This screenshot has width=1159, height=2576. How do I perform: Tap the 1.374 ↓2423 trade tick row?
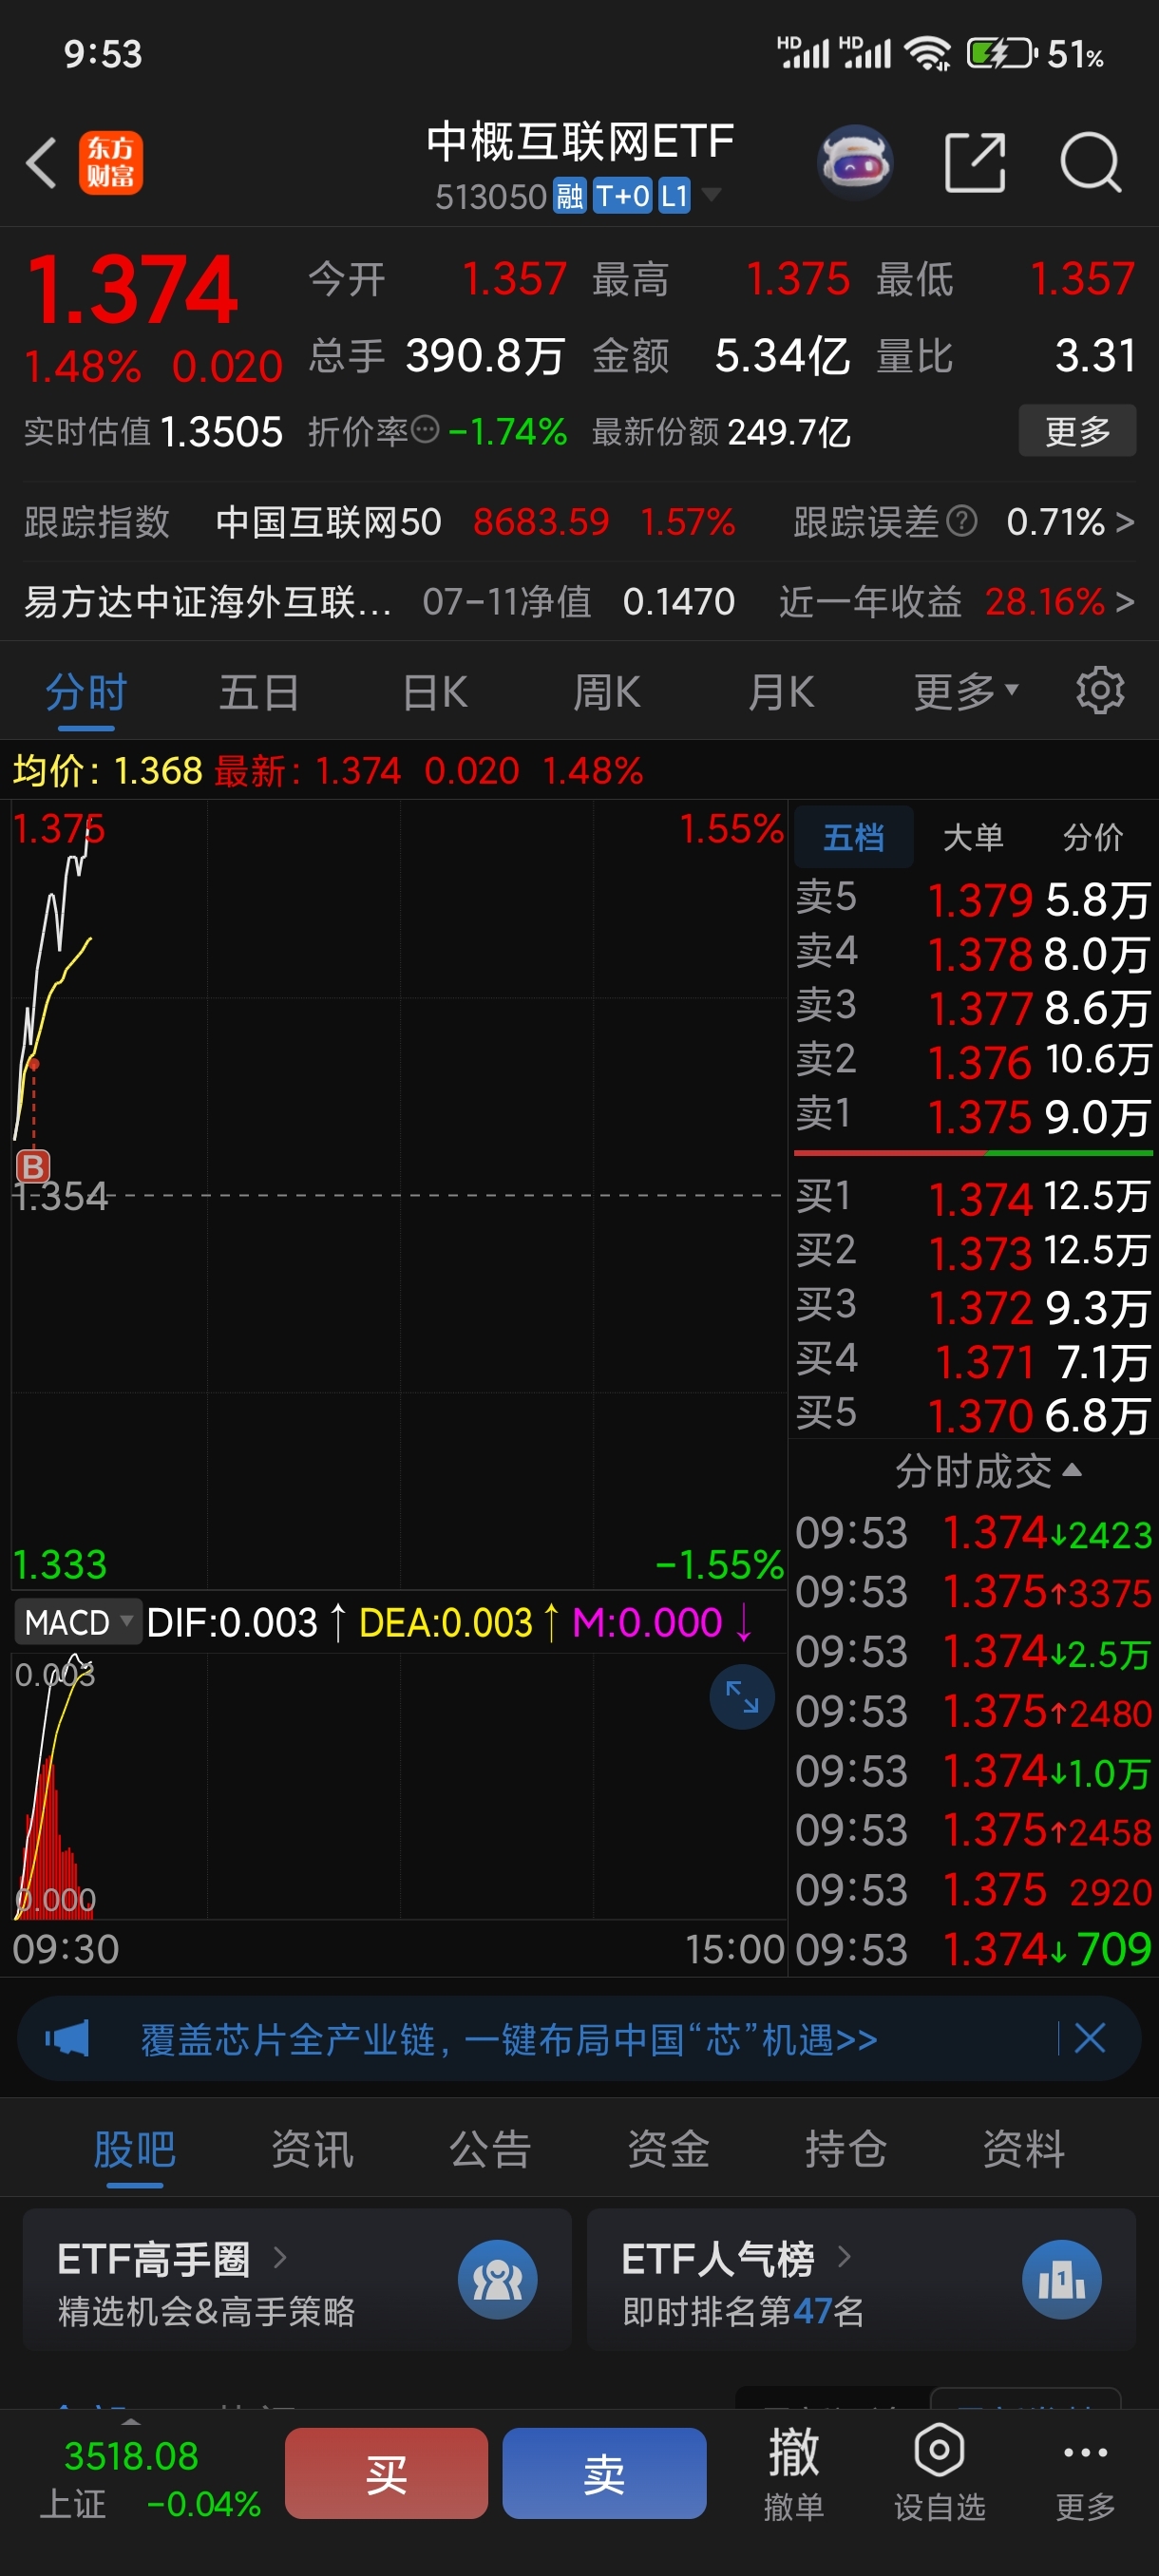pos(973,1533)
